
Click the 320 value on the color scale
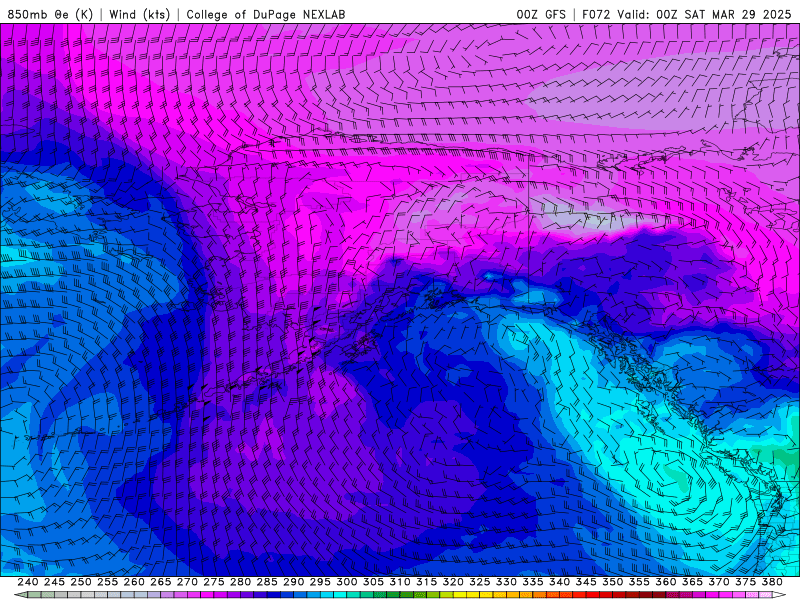[x=453, y=582]
